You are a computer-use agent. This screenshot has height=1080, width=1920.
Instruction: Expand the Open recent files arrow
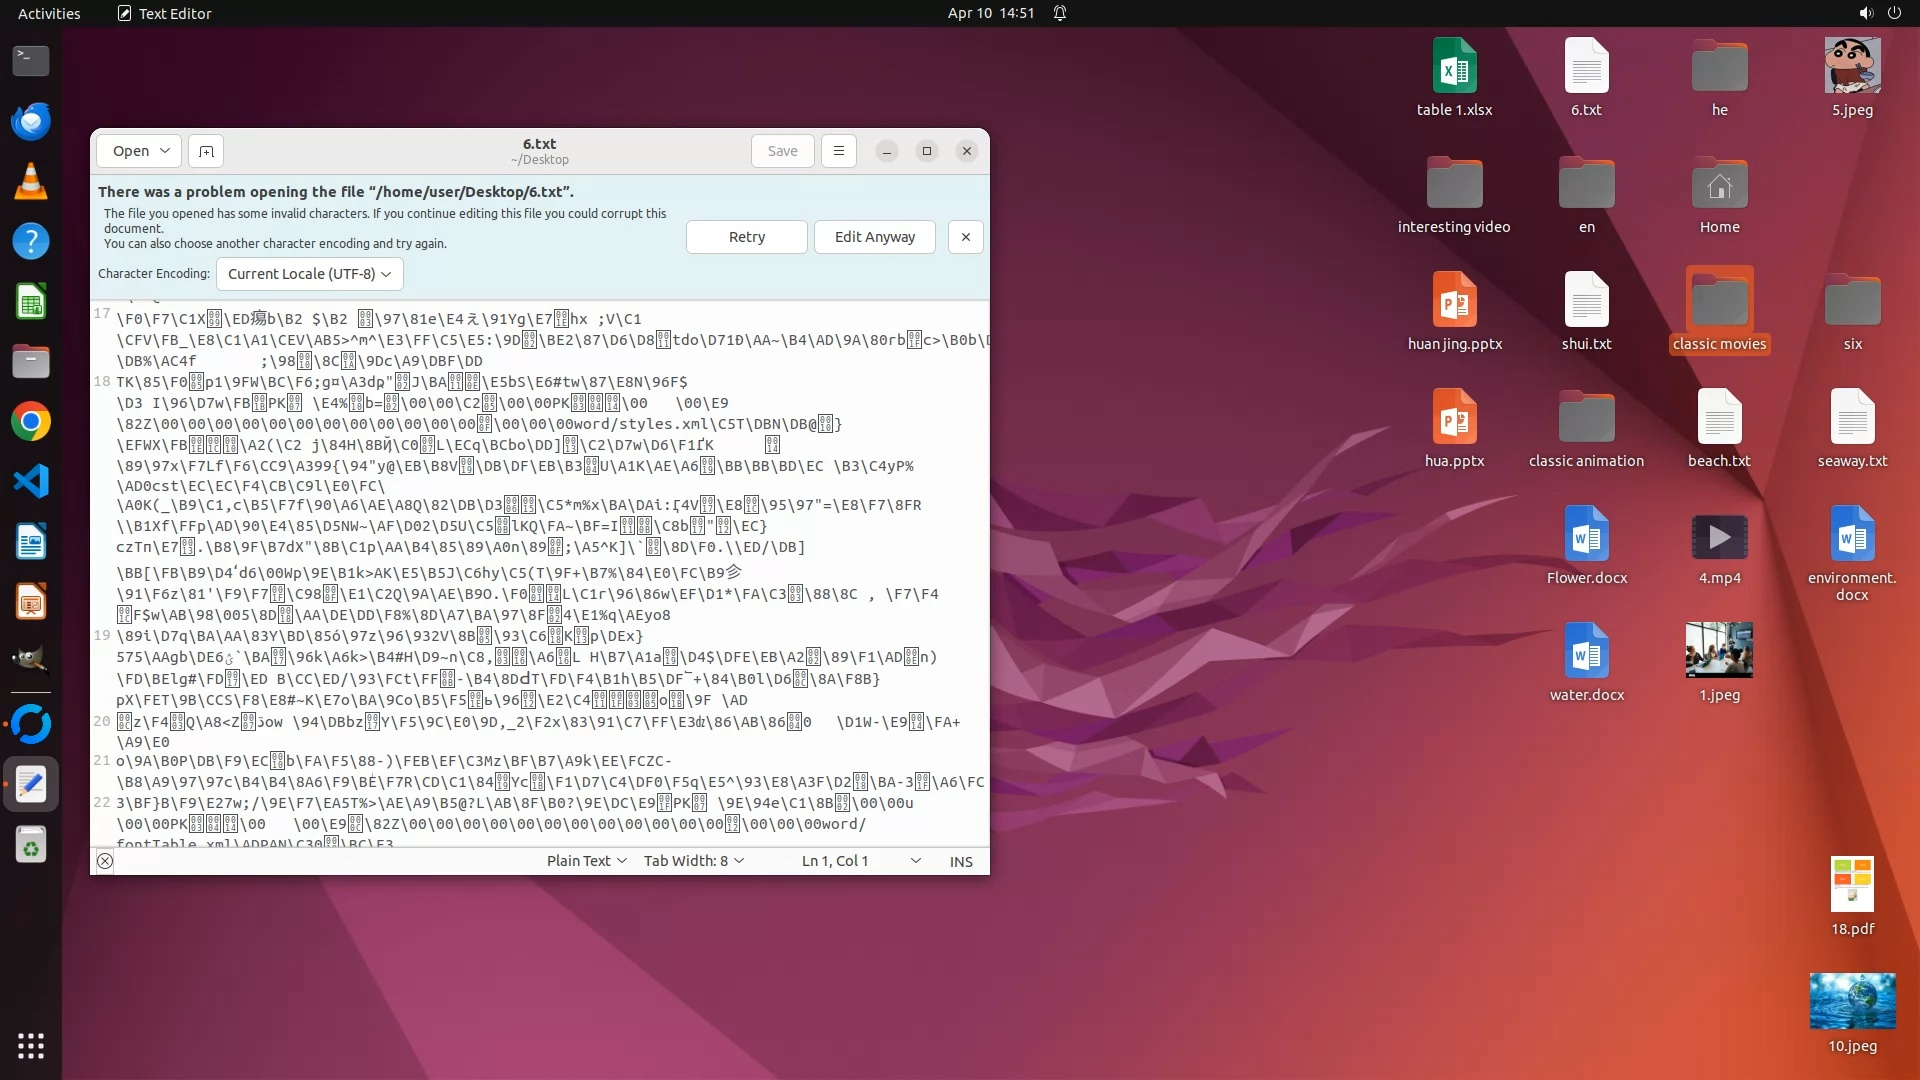tap(165, 151)
